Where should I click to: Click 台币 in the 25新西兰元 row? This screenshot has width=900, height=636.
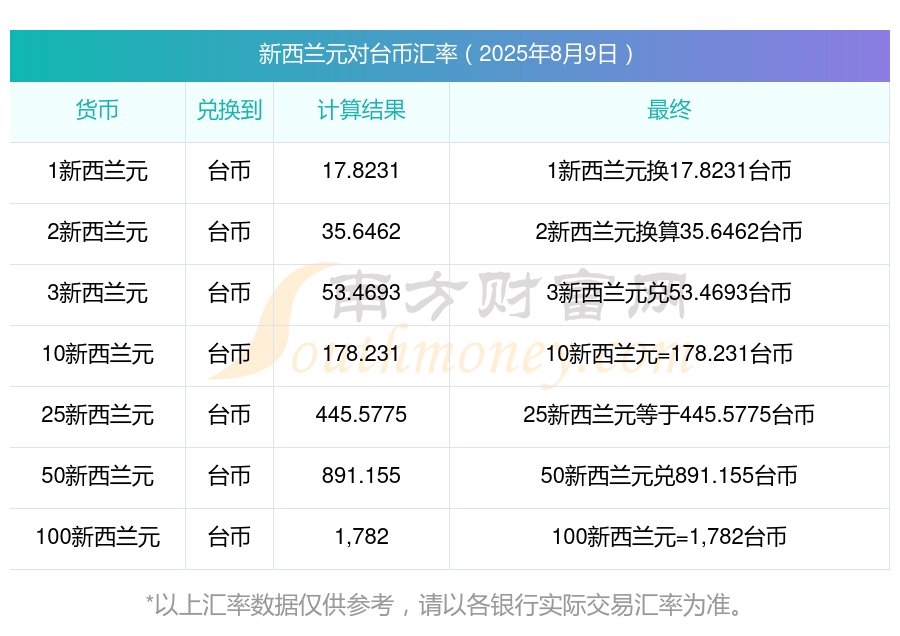229,414
